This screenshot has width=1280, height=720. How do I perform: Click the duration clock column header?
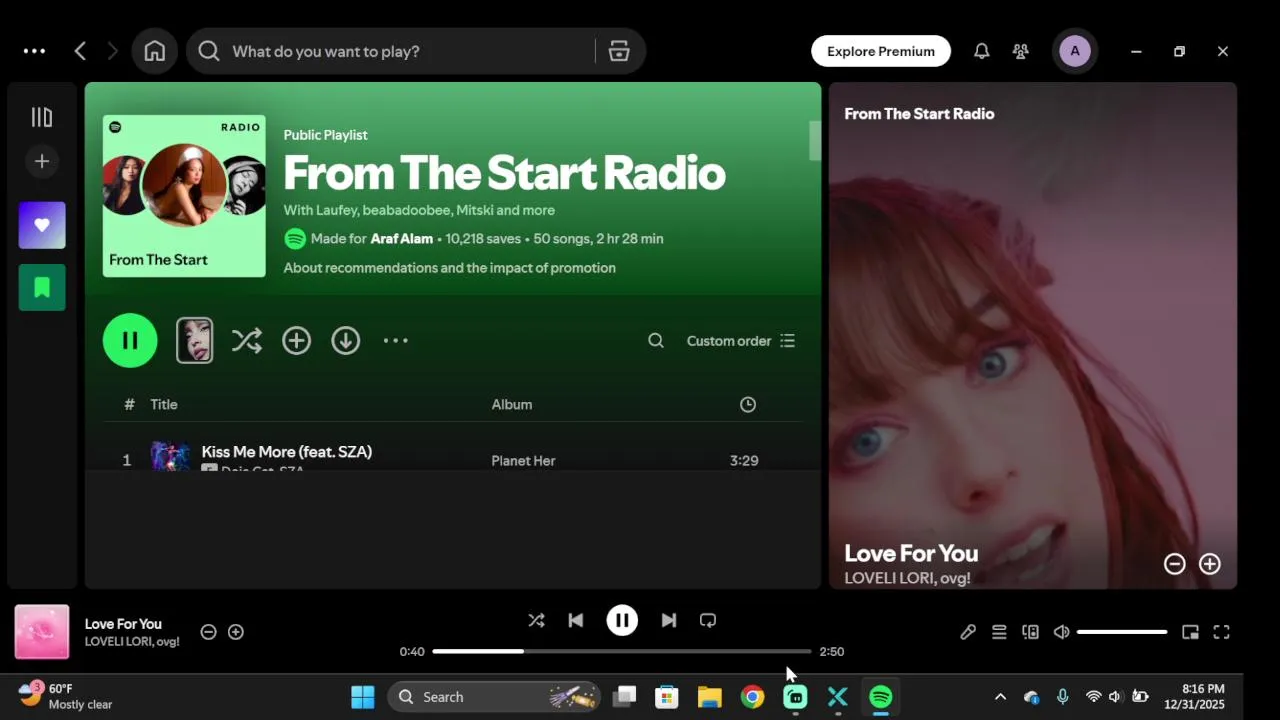tap(748, 404)
